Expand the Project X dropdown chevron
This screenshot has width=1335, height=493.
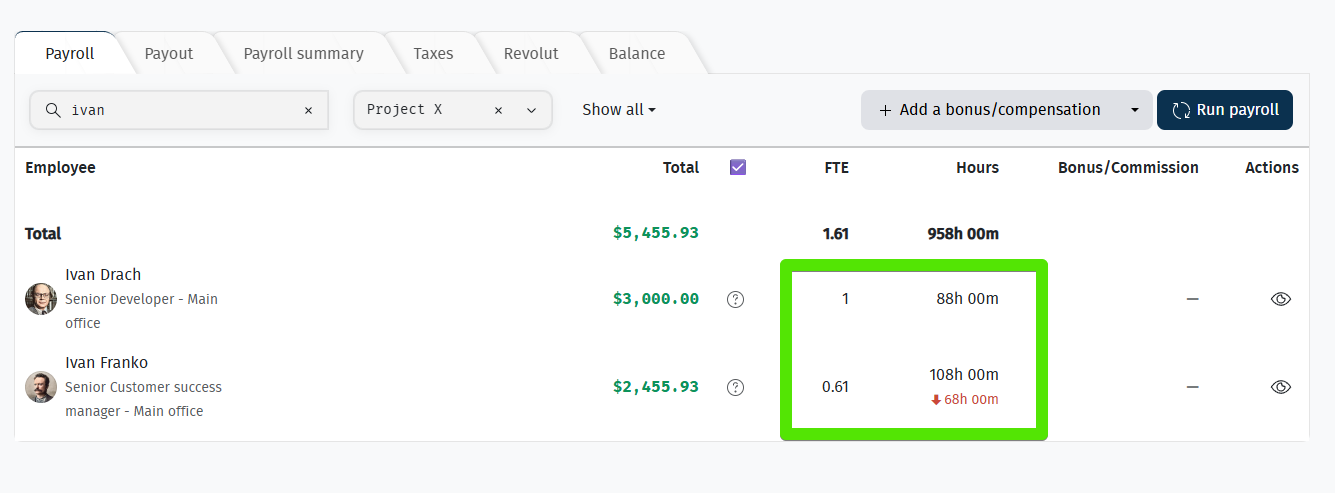531,110
